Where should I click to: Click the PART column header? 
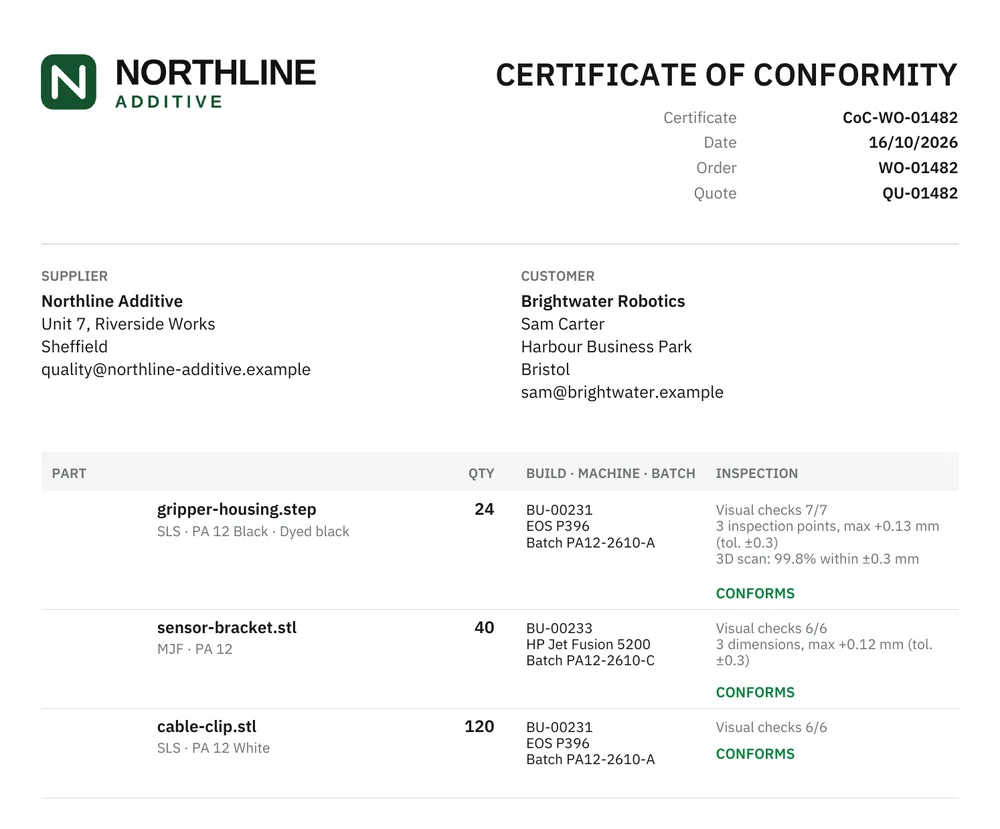[x=69, y=473]
